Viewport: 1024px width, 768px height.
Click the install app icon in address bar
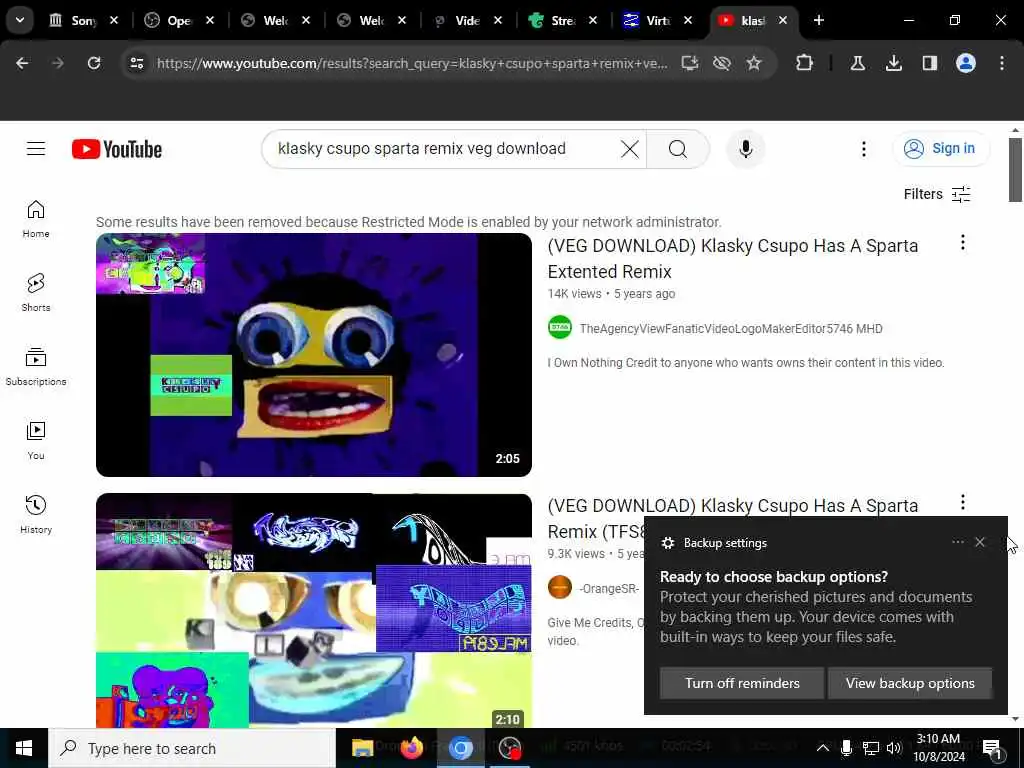click(x=690, y=63)
